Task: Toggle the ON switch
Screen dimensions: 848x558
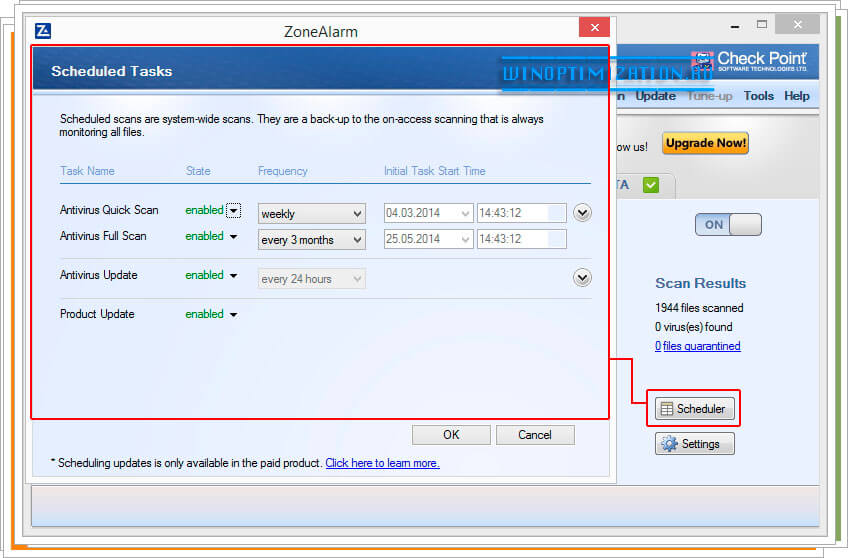Action: point(728,225)
